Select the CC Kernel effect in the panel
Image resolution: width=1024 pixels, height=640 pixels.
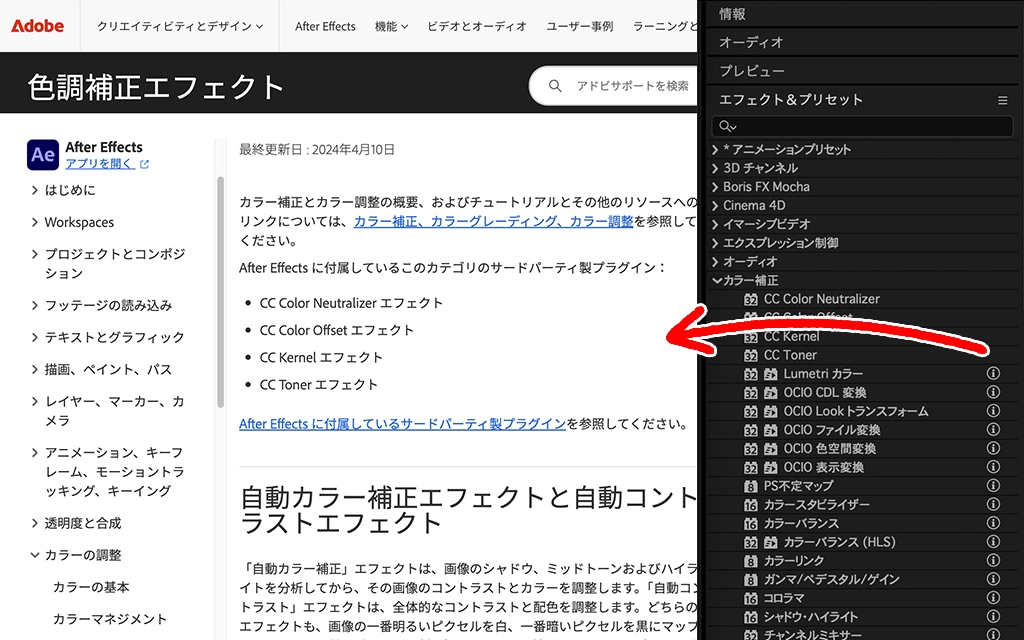(x=792, y=336)
